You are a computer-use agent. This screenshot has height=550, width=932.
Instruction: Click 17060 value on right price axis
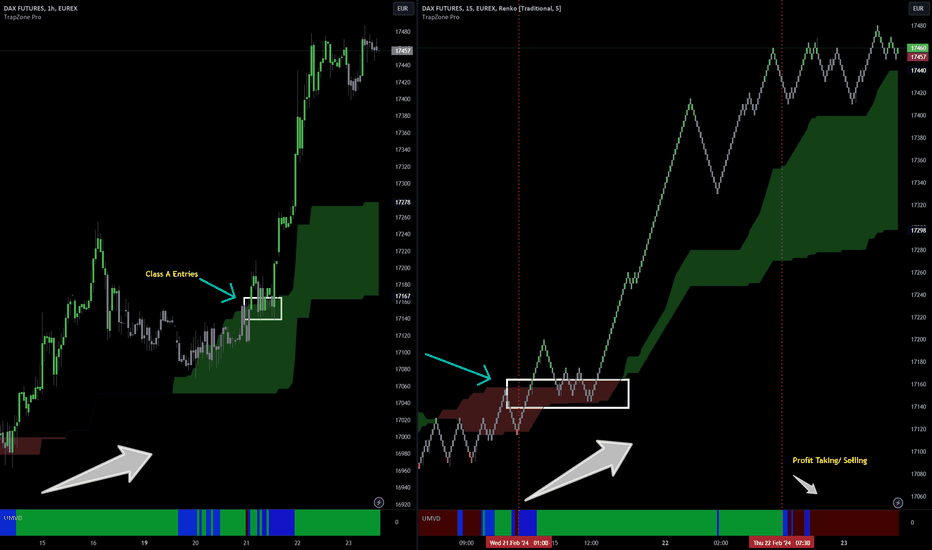point(918,496)
